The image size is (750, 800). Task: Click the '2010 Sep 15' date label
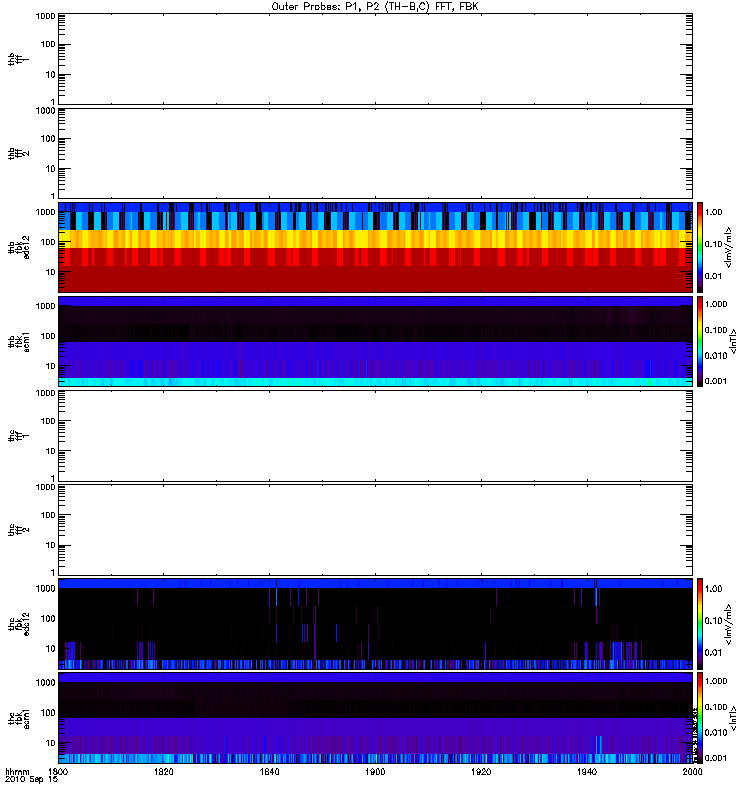[x=31, y=780]
